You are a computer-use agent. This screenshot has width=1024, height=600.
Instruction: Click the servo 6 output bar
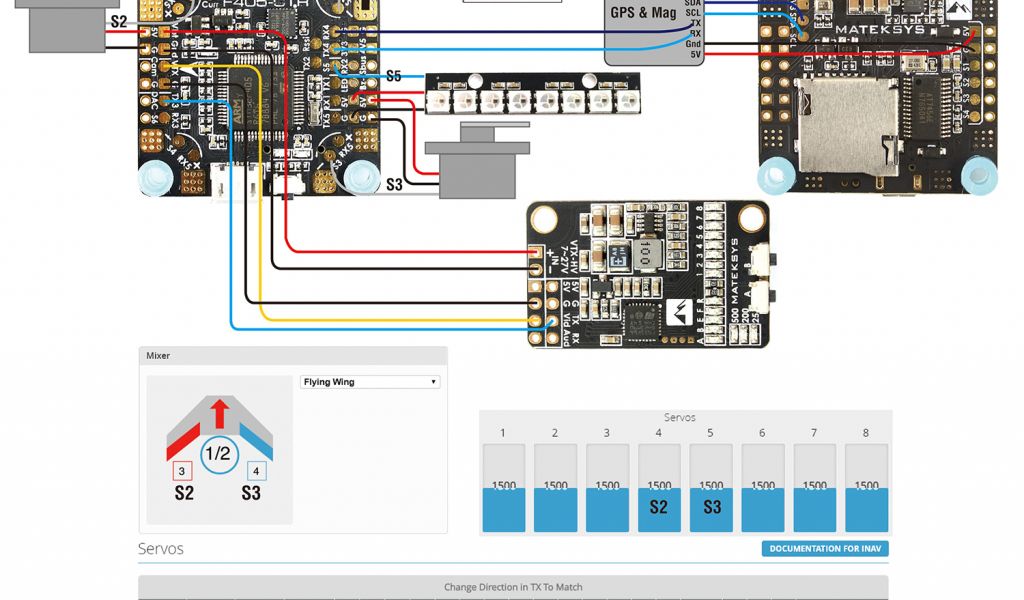point(762,488)
